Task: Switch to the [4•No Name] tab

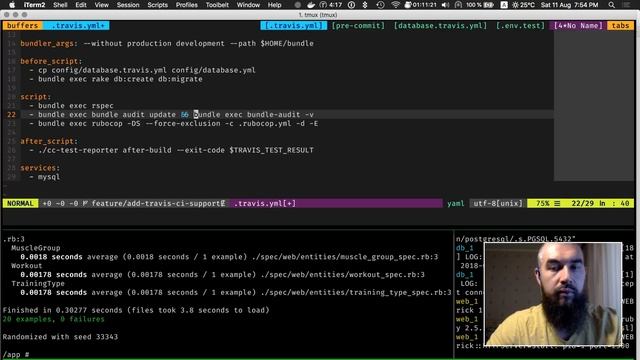Action: tap(578, 25)
